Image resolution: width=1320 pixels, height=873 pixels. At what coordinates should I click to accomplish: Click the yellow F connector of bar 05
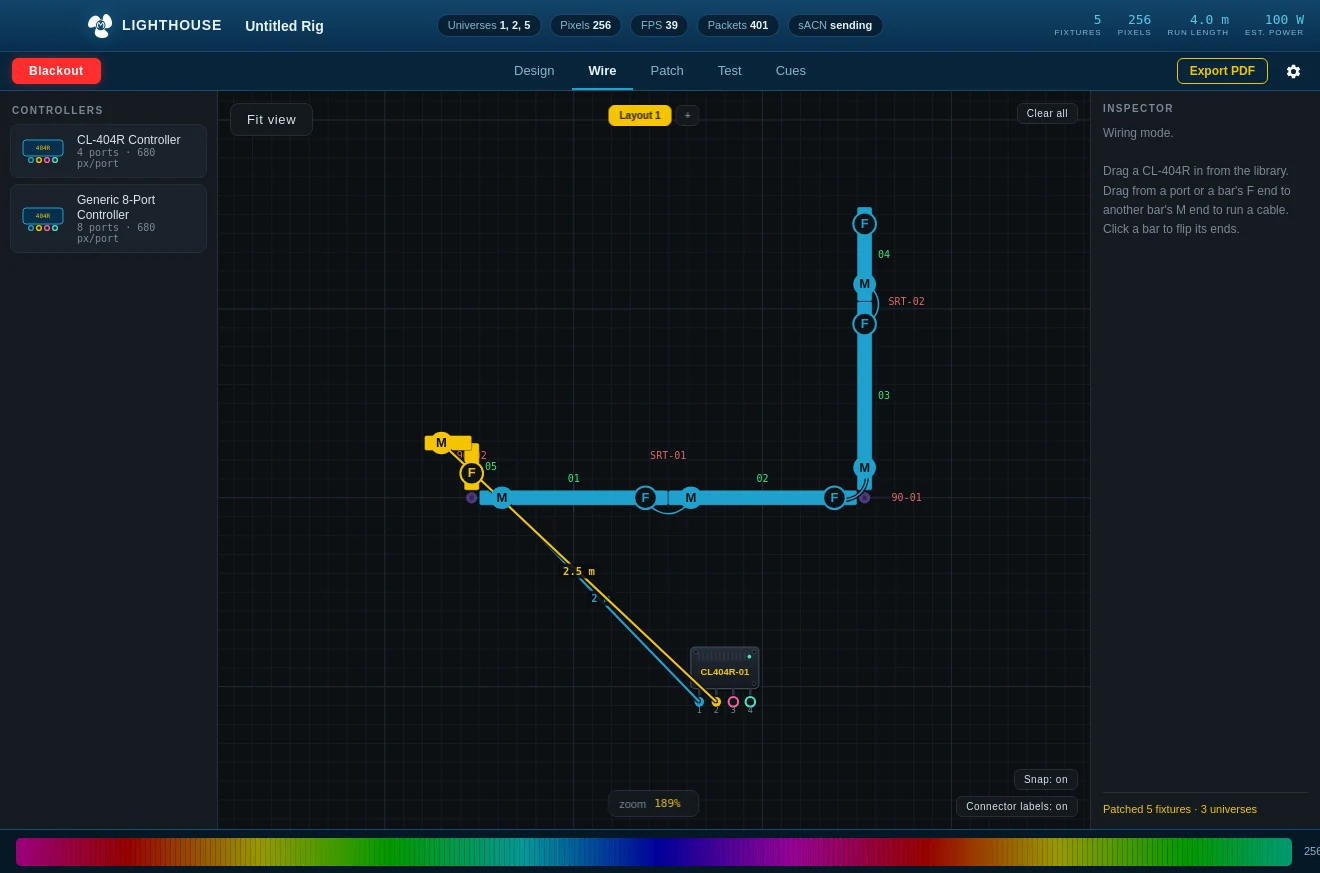472,473
